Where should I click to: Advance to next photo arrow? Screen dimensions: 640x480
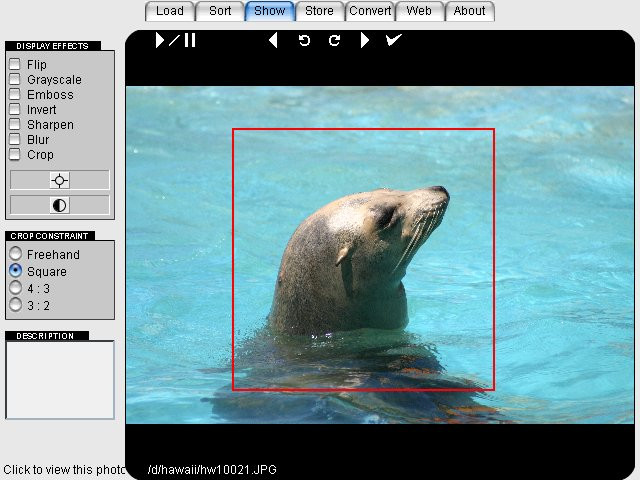[x=364, y=40]
